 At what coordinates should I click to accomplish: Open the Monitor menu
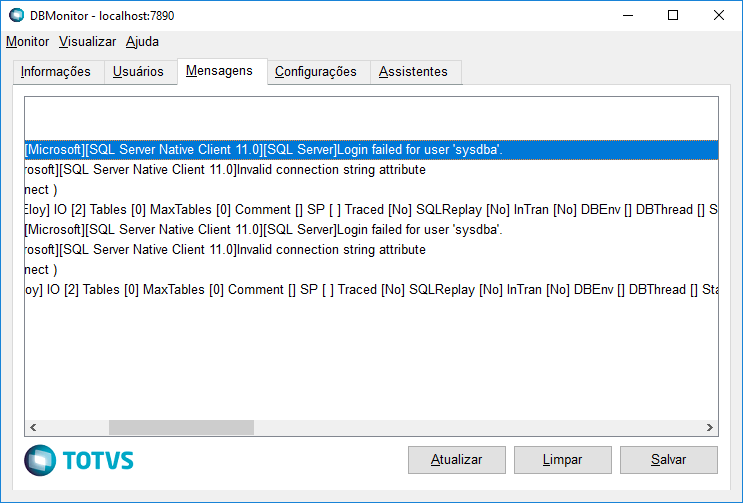point(27,42)
